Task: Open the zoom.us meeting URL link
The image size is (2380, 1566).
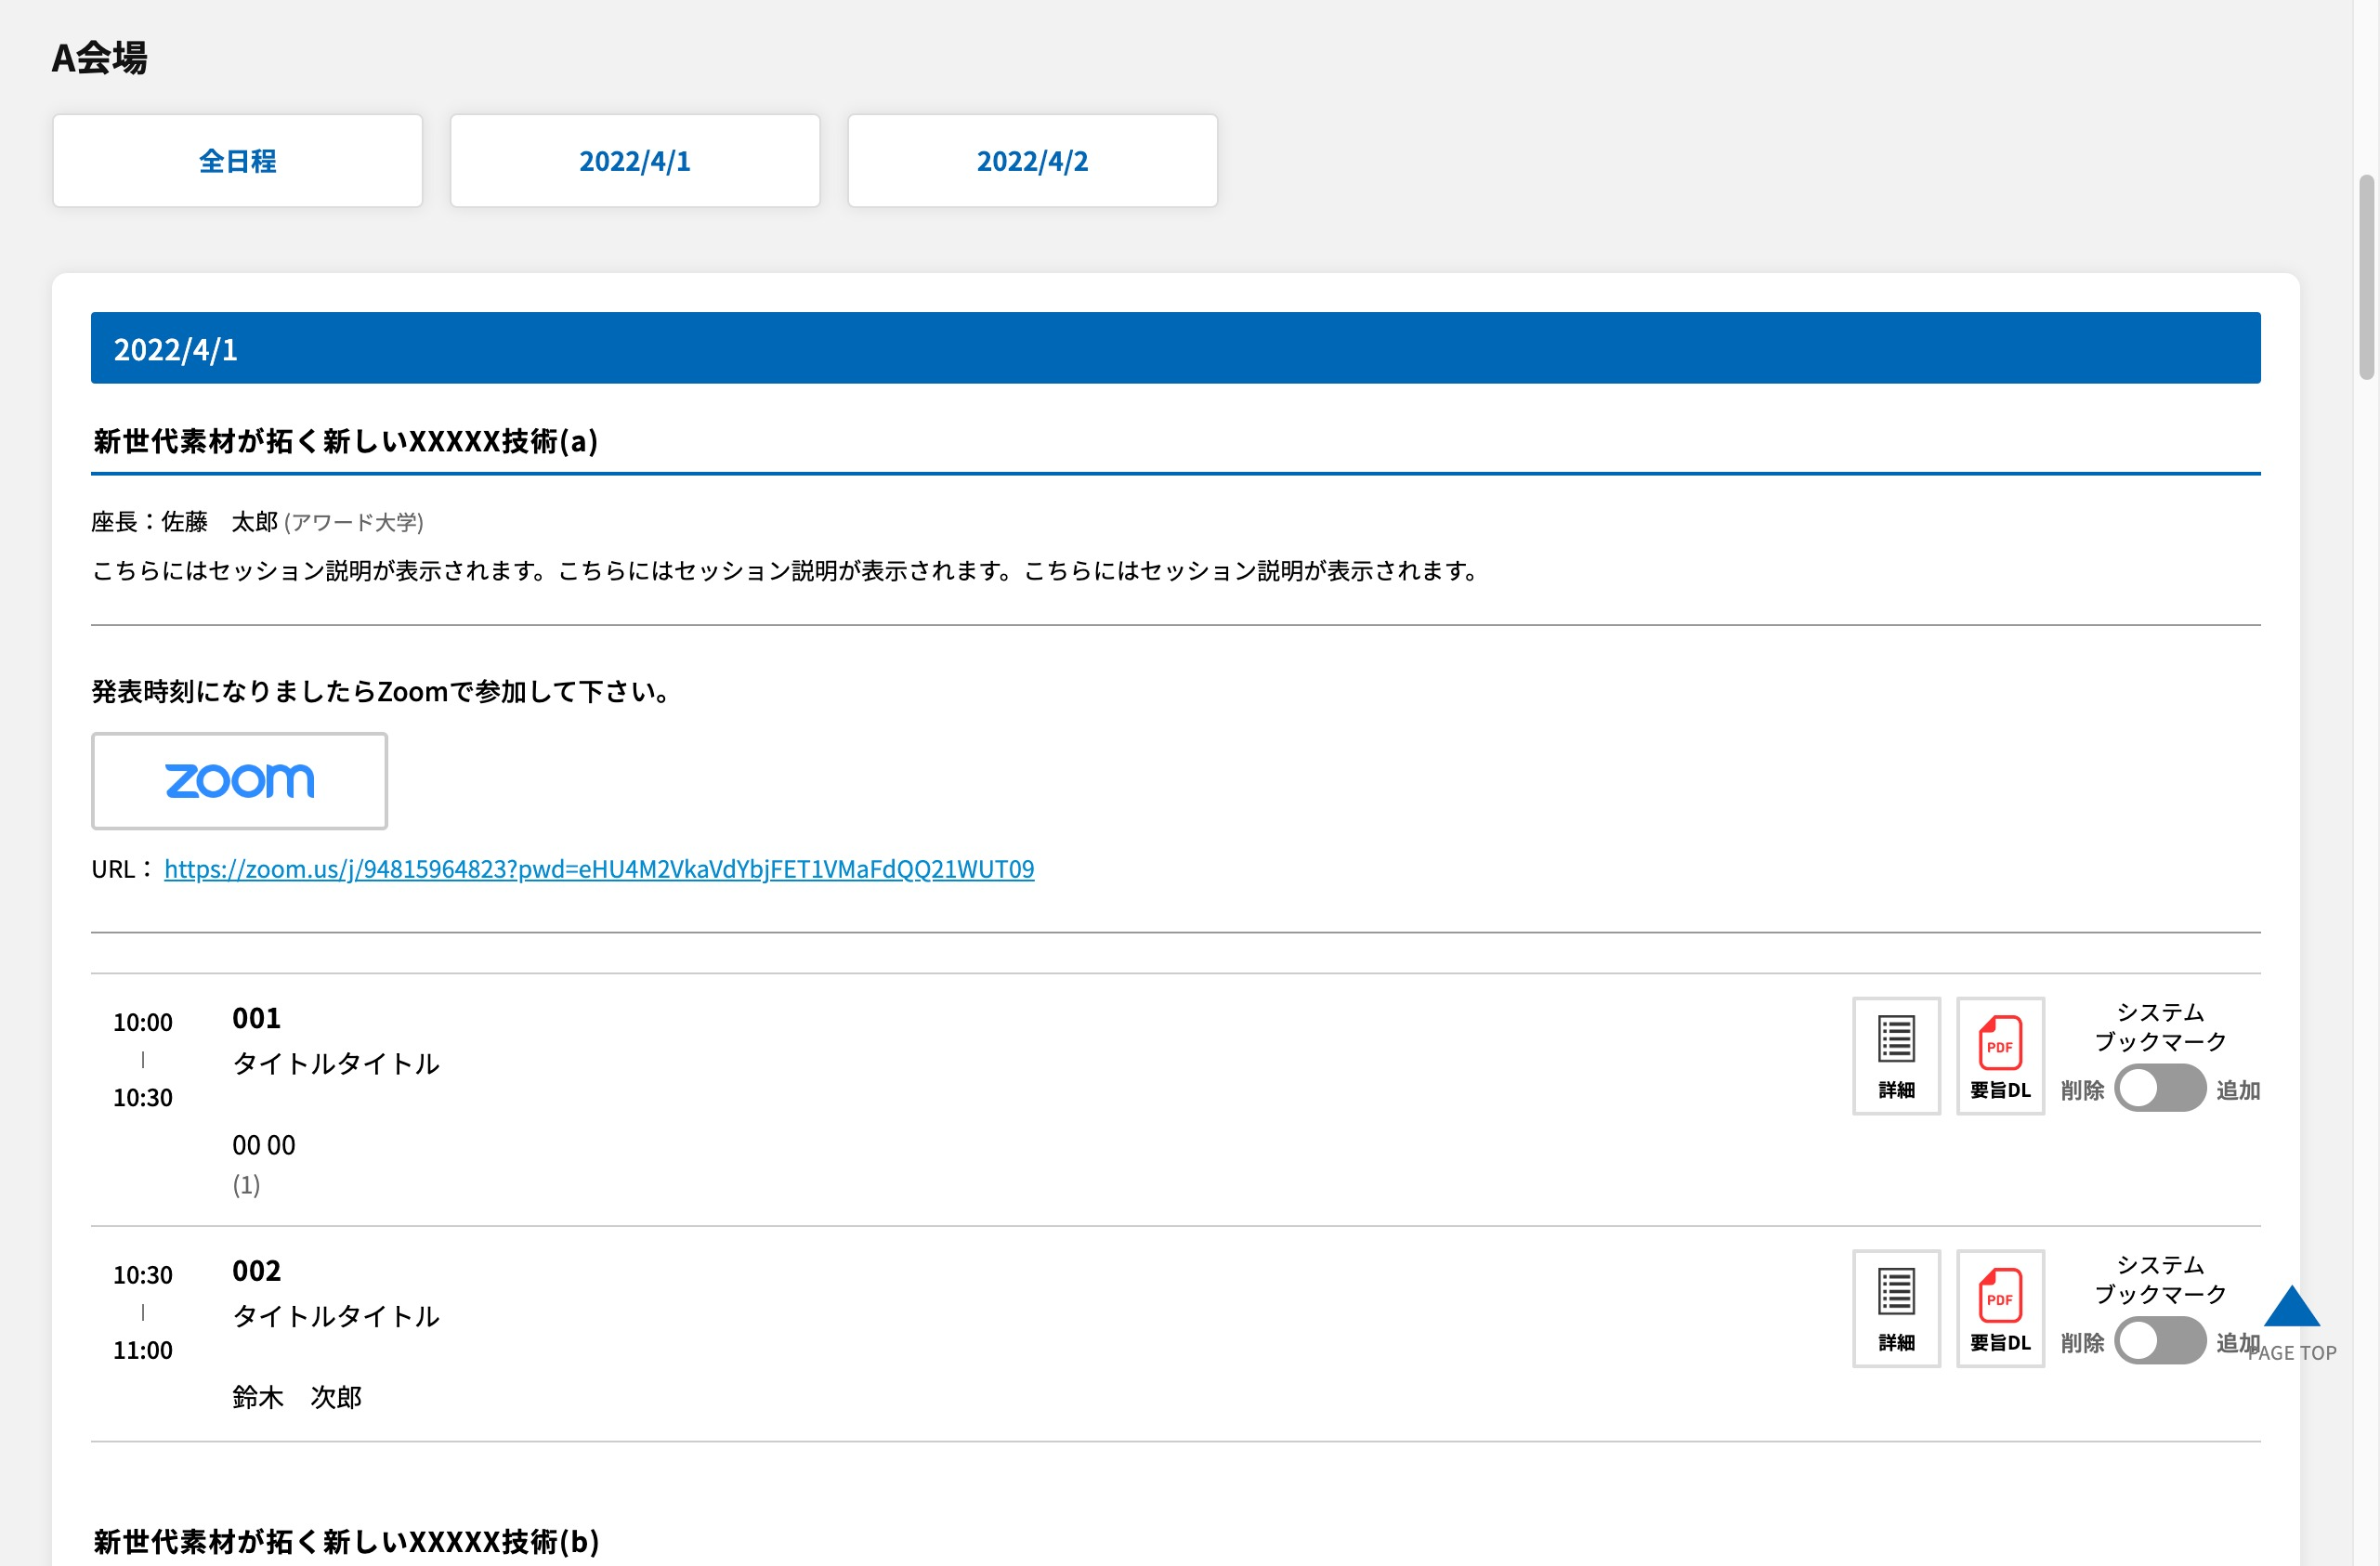Action: click(599, 869)
